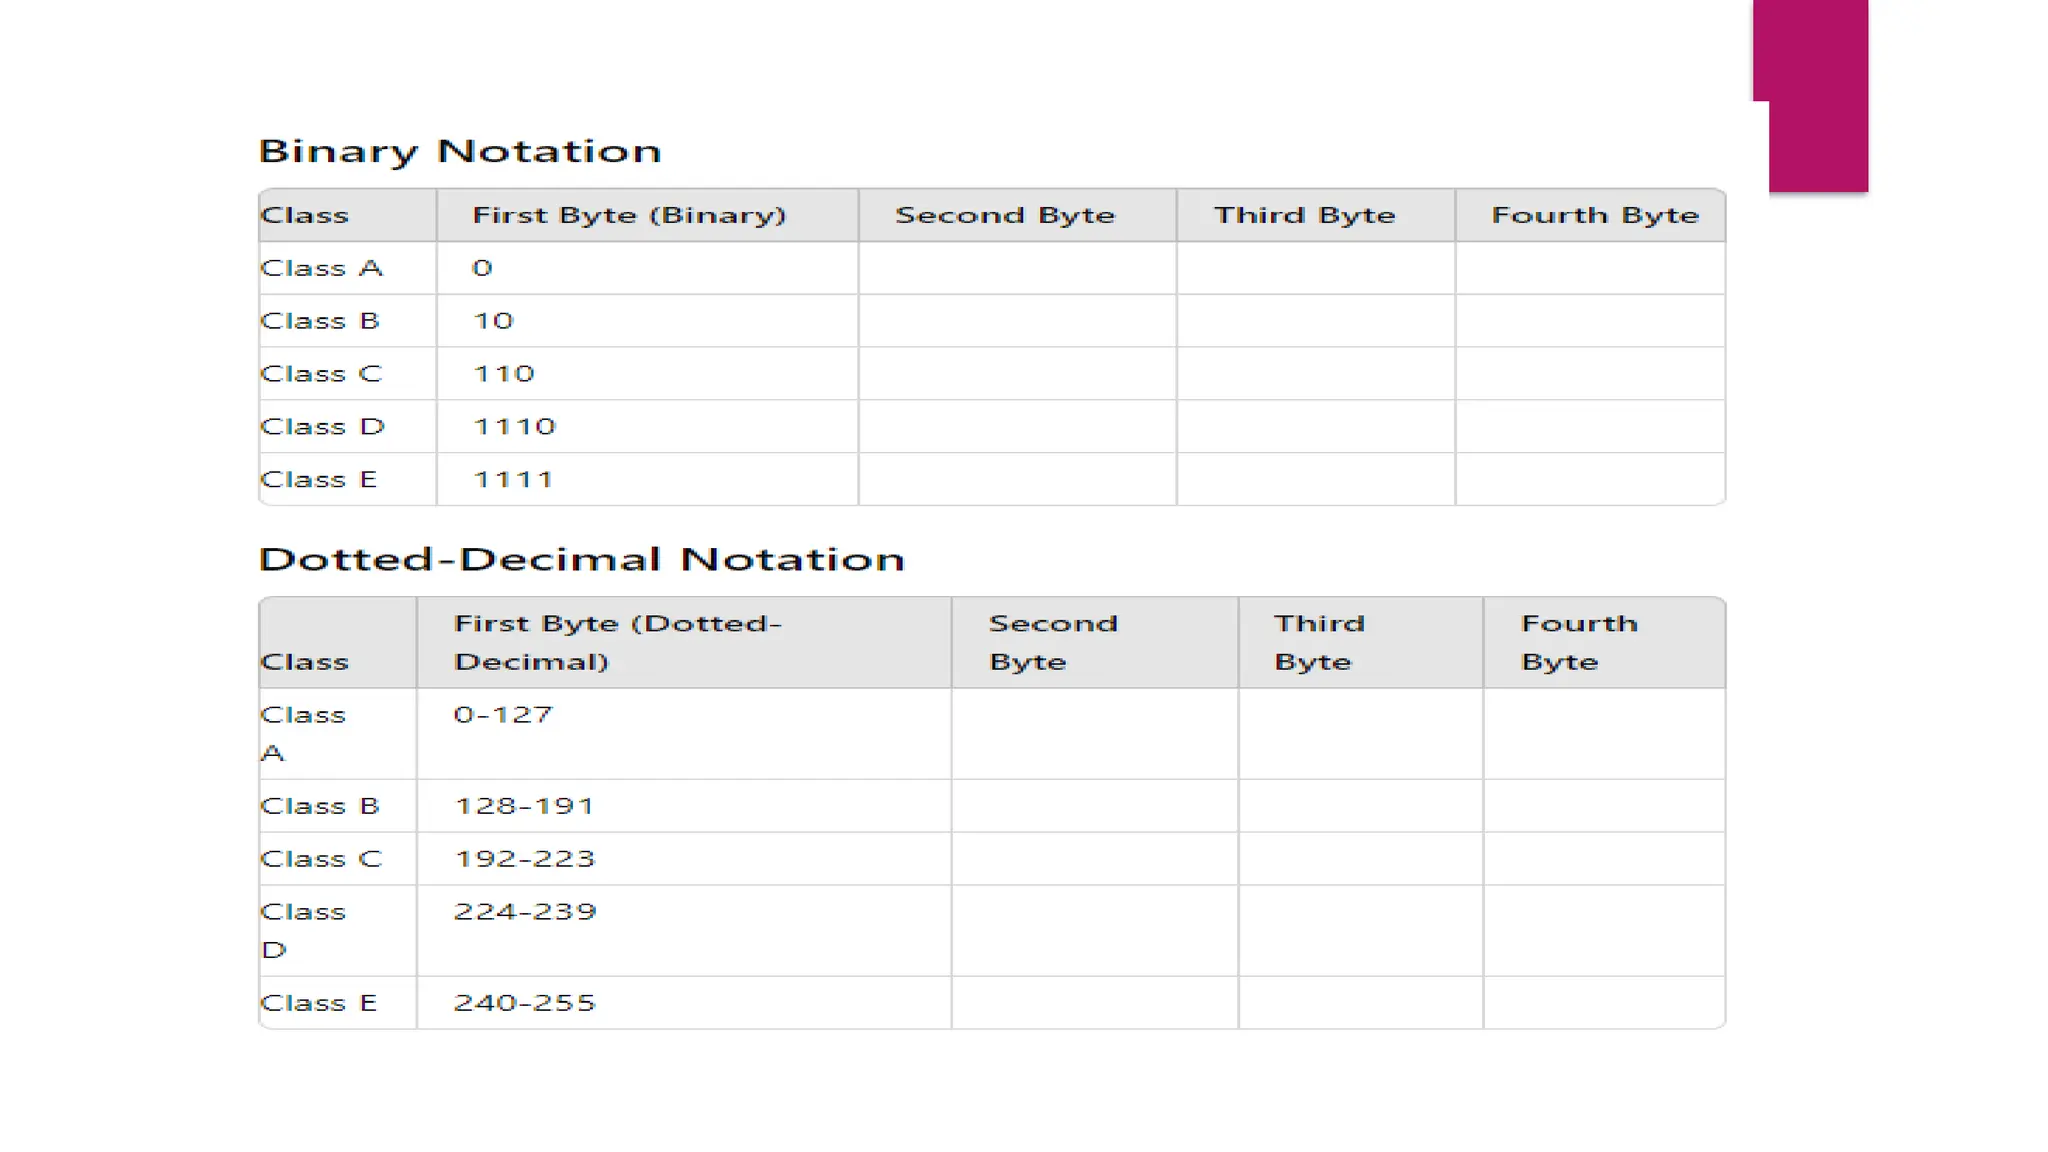Select the '1110' Class D binary cell
The image size is (2048, 1152).
coord(514,427)
